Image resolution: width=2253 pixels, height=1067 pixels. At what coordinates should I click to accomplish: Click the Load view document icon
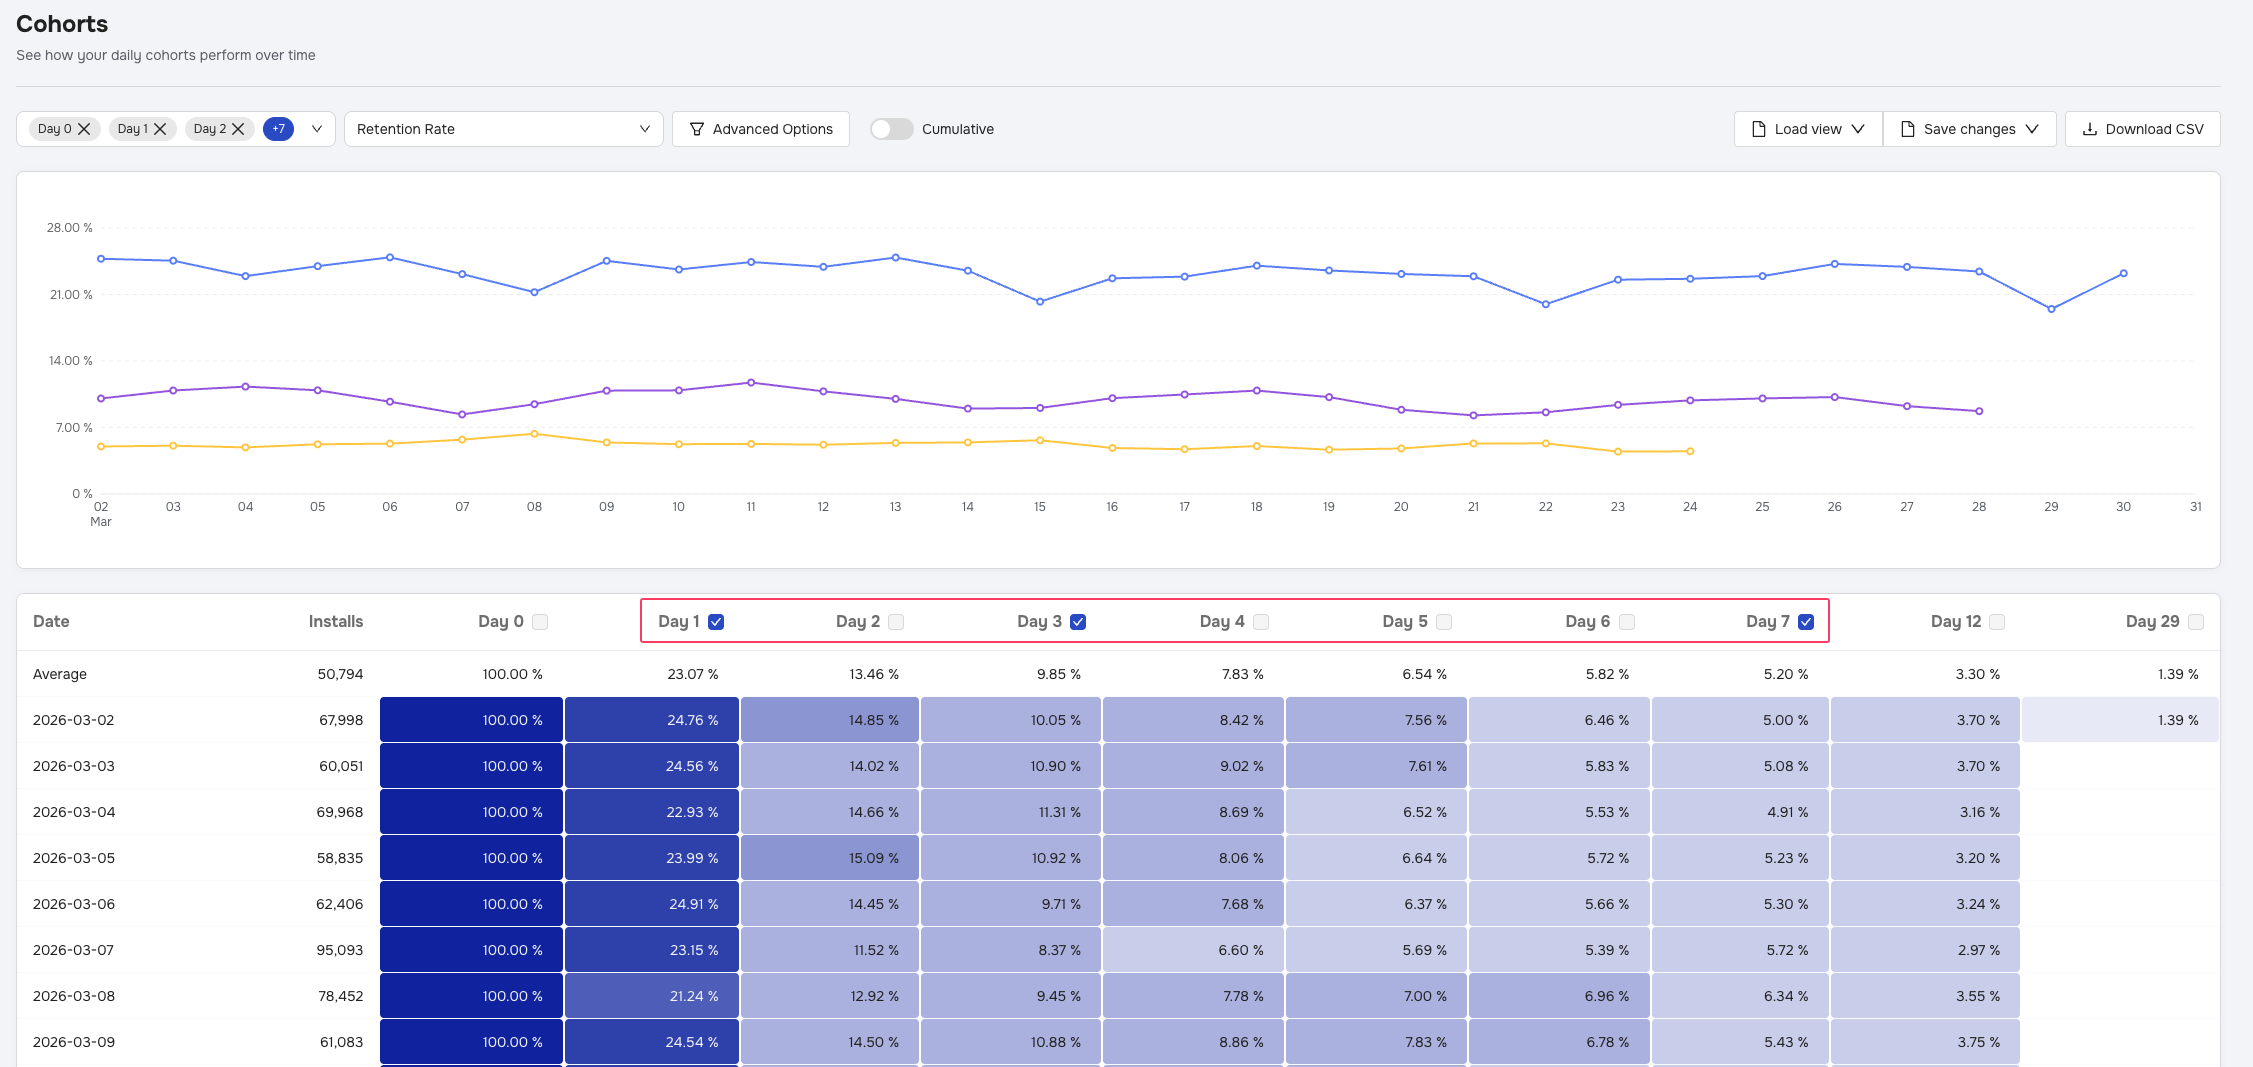pos(1758,129)
